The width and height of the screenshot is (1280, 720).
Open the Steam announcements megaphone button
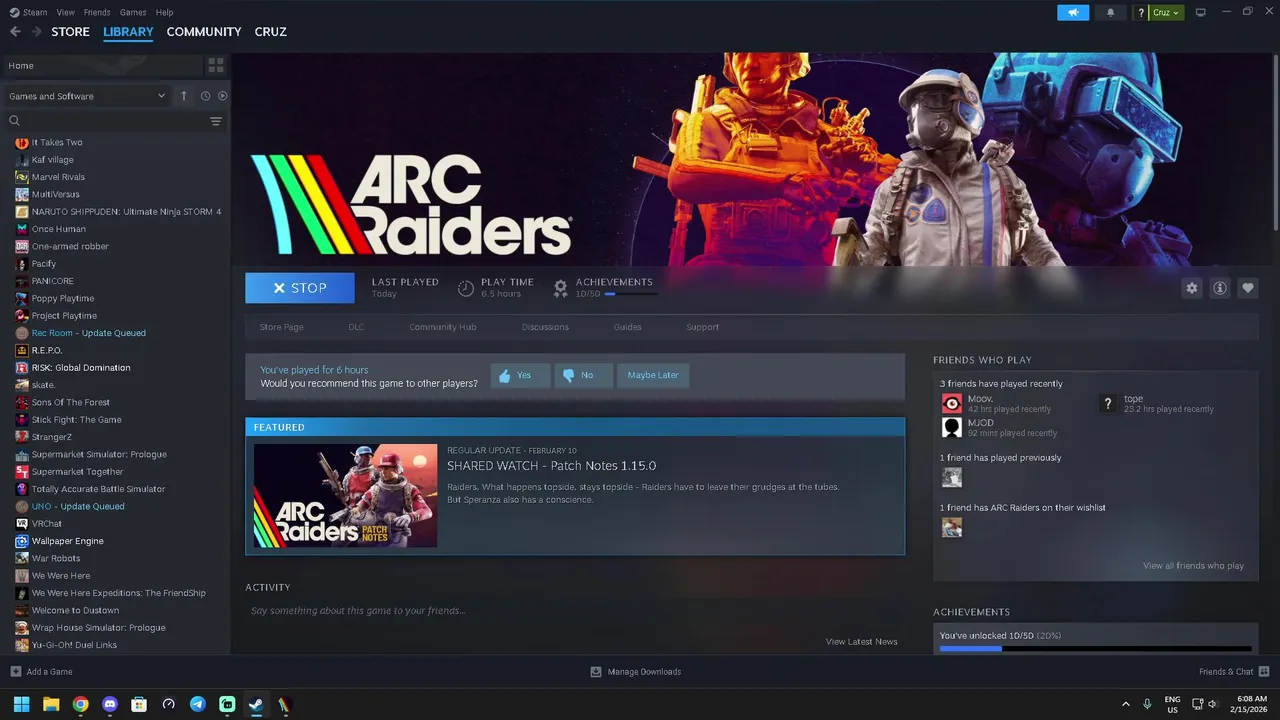tap(1073, 12)
